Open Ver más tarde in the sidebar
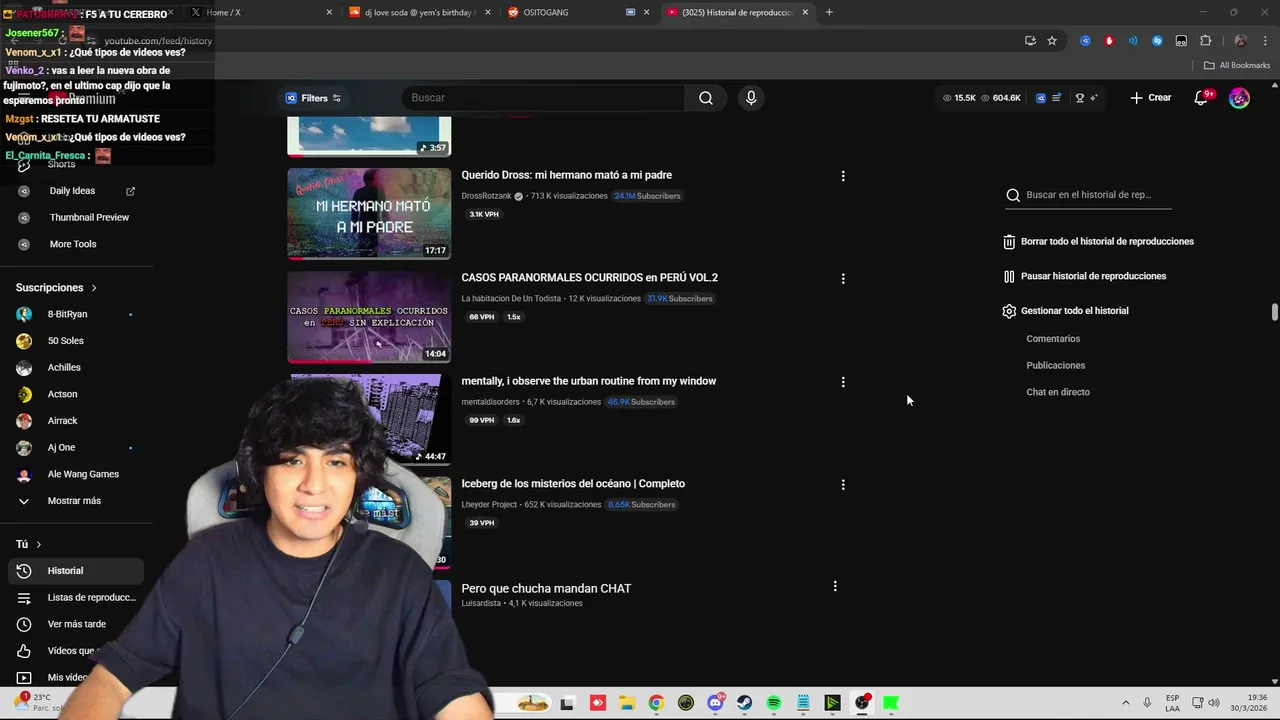Image resolution: width=1280 pixels, height=720 pixels. (x=76, y=624)
